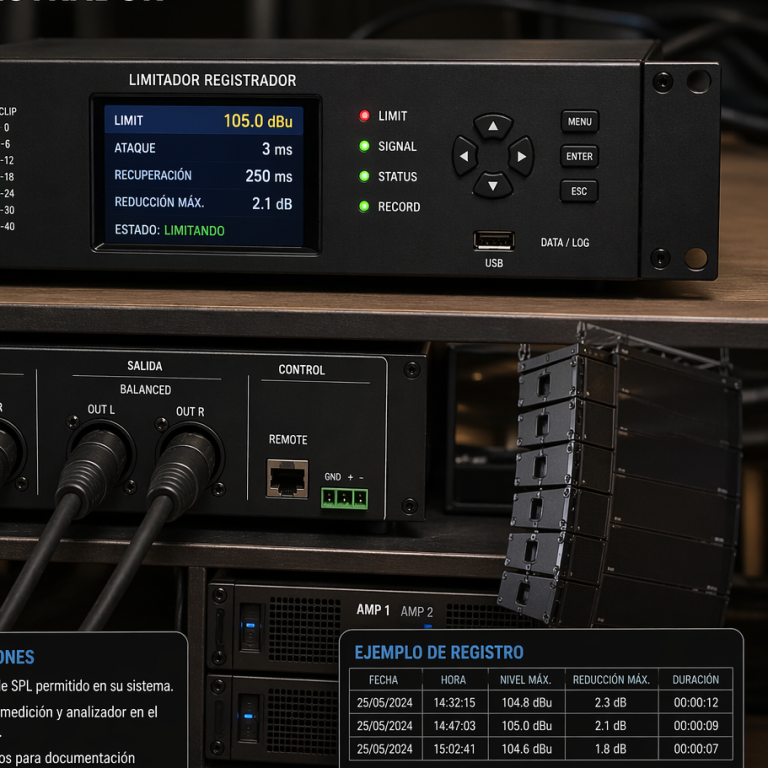
Task: Select the LIMIT 105.0 dBu row
Action: (x=204, y=121)
